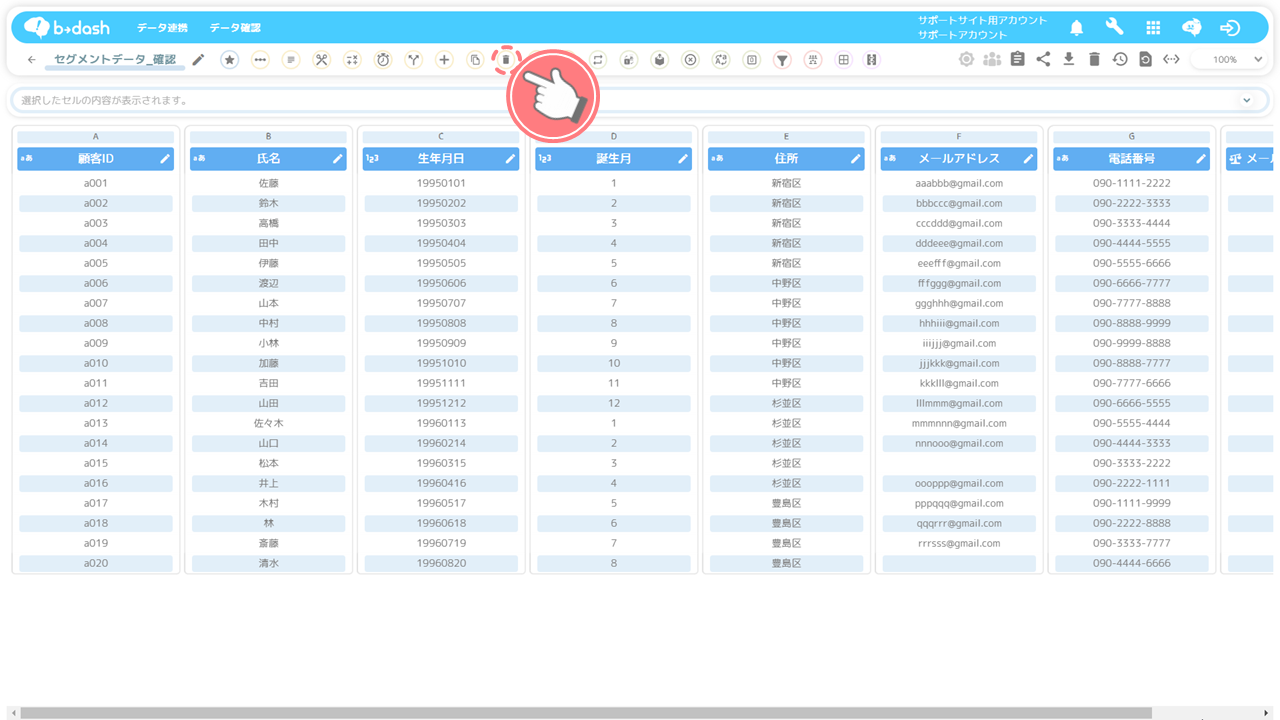Open the データ連携 menu
This screenshot has width=1280, height=720.
tap(162, 28)
